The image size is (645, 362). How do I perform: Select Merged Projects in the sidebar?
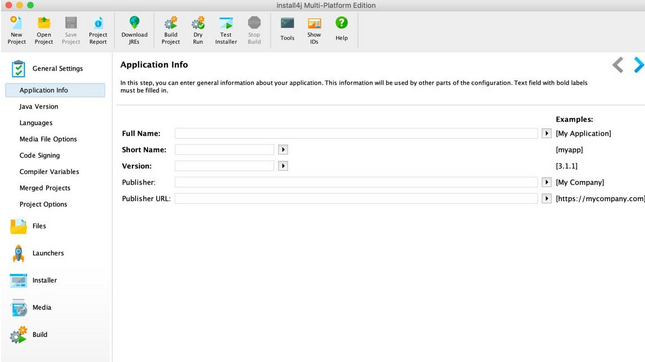click(x=45, y=188)
